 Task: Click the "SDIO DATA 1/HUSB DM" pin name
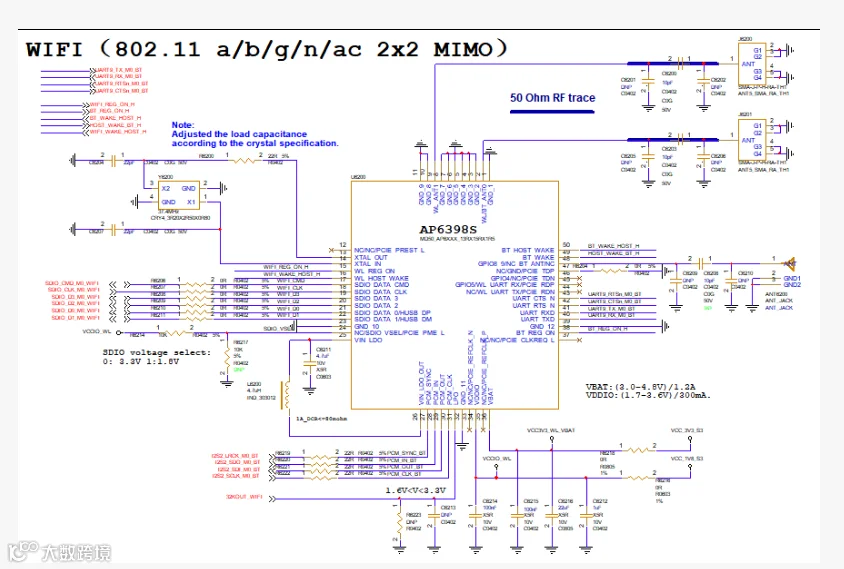393,319
